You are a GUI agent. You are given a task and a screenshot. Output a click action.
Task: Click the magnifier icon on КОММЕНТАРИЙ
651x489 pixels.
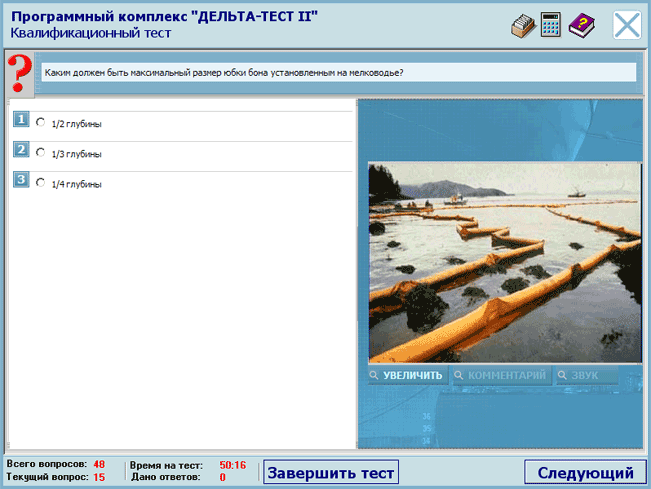(x=459, y=375)
